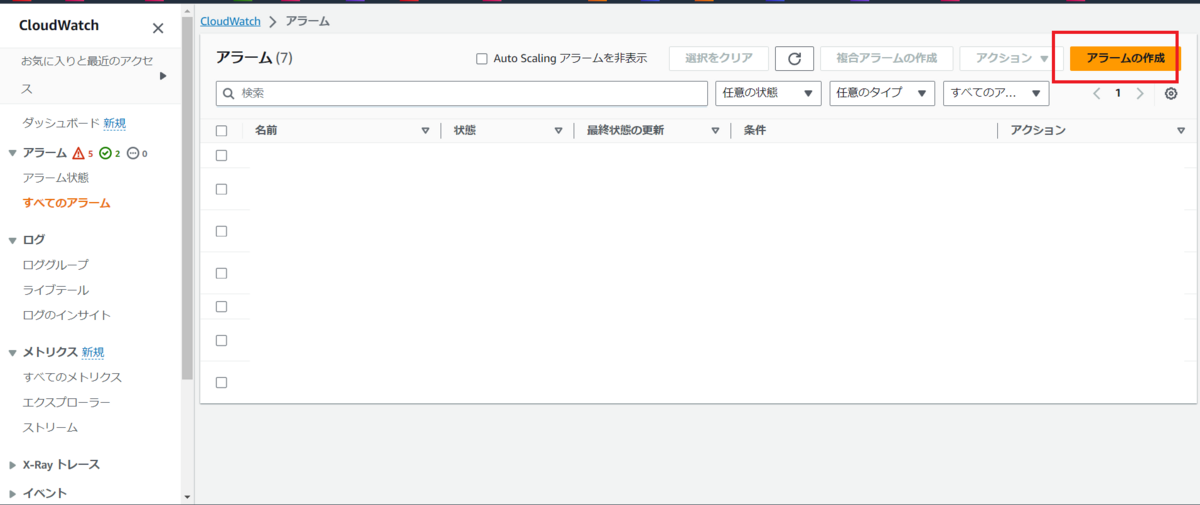Toggle the select-all header checkbox

point(222,131)
